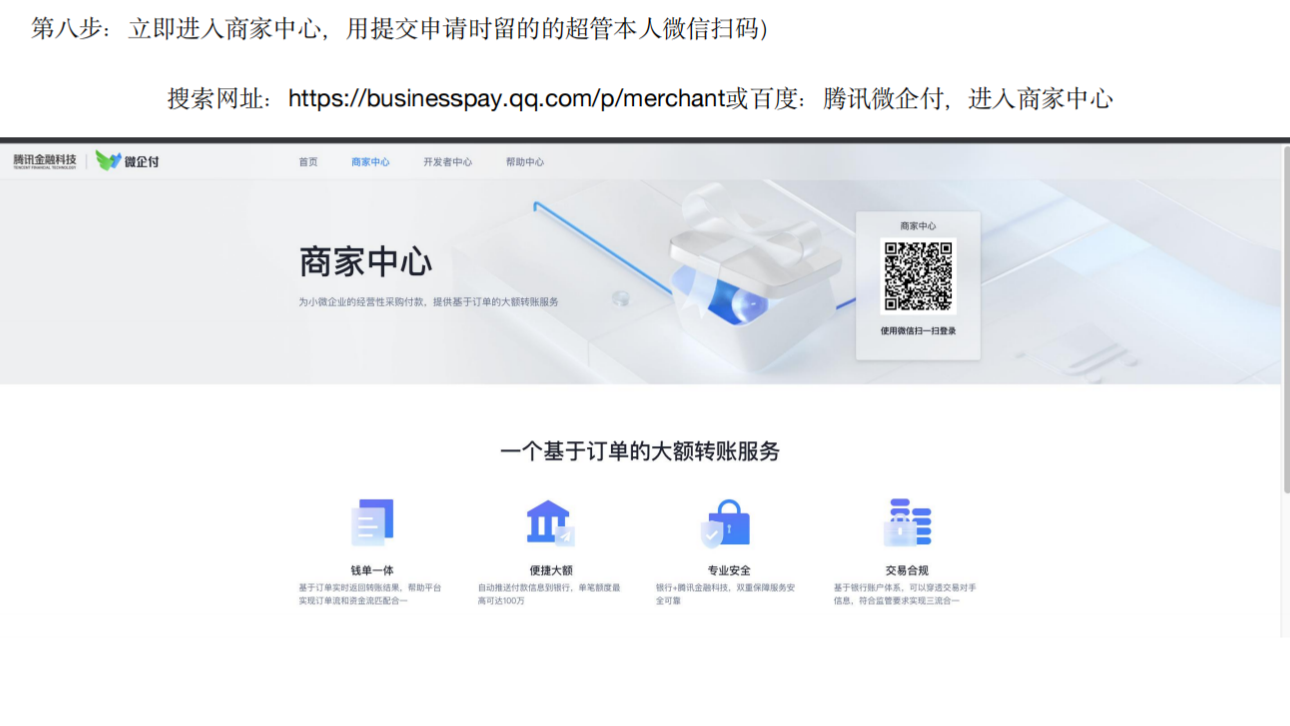Image resolution: width=1290 pixels, height=726 pixels.
Task: Open the 首页 tab
Action: tap(308, 162)
